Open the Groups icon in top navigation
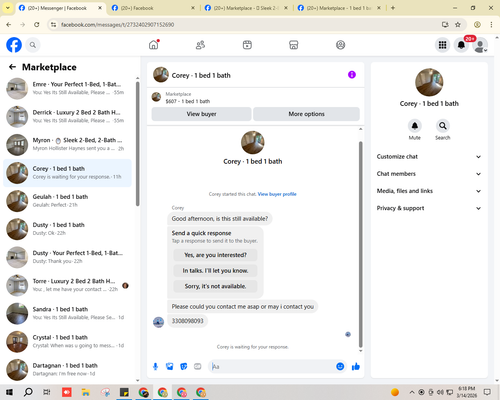Screen dimensions: 500x400 pos(340,45)
